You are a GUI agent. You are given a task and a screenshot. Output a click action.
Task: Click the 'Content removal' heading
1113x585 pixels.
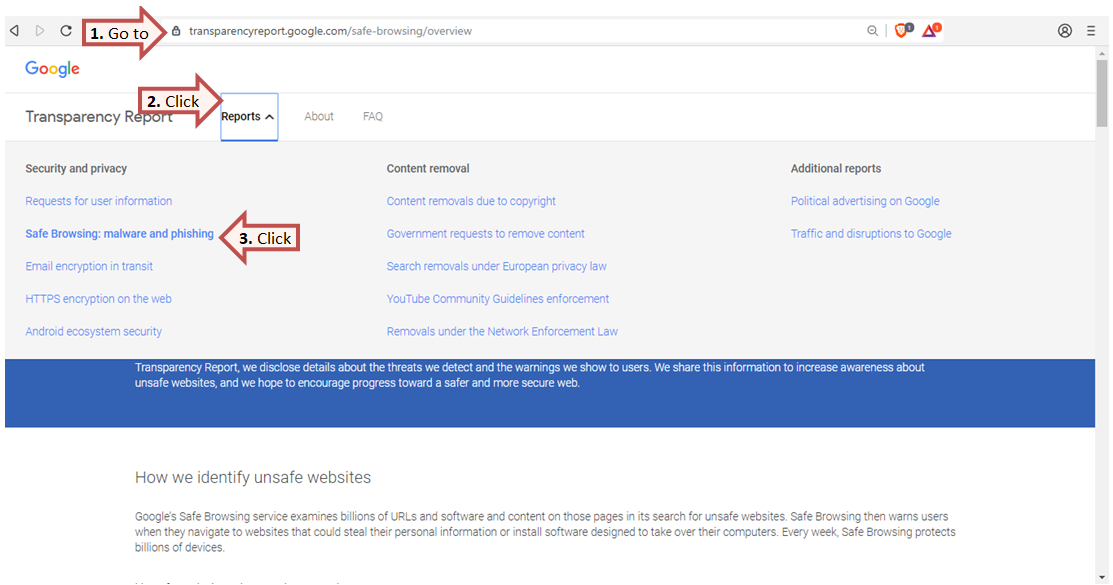coord(428,168)
